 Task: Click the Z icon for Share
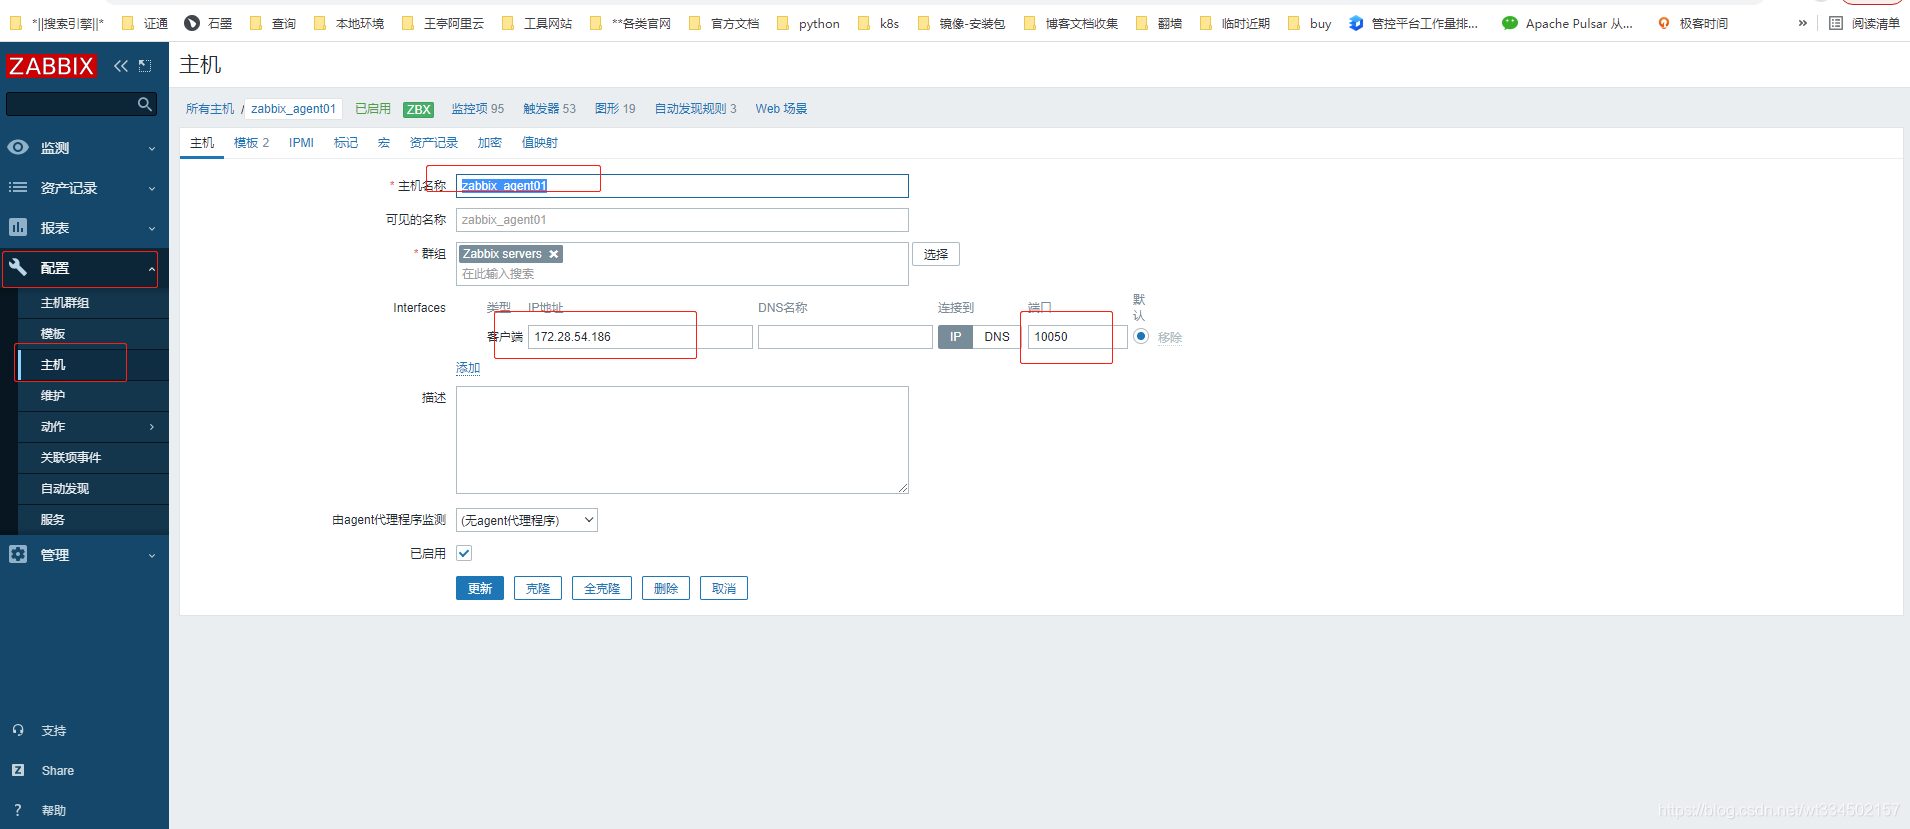click(18, 770)
